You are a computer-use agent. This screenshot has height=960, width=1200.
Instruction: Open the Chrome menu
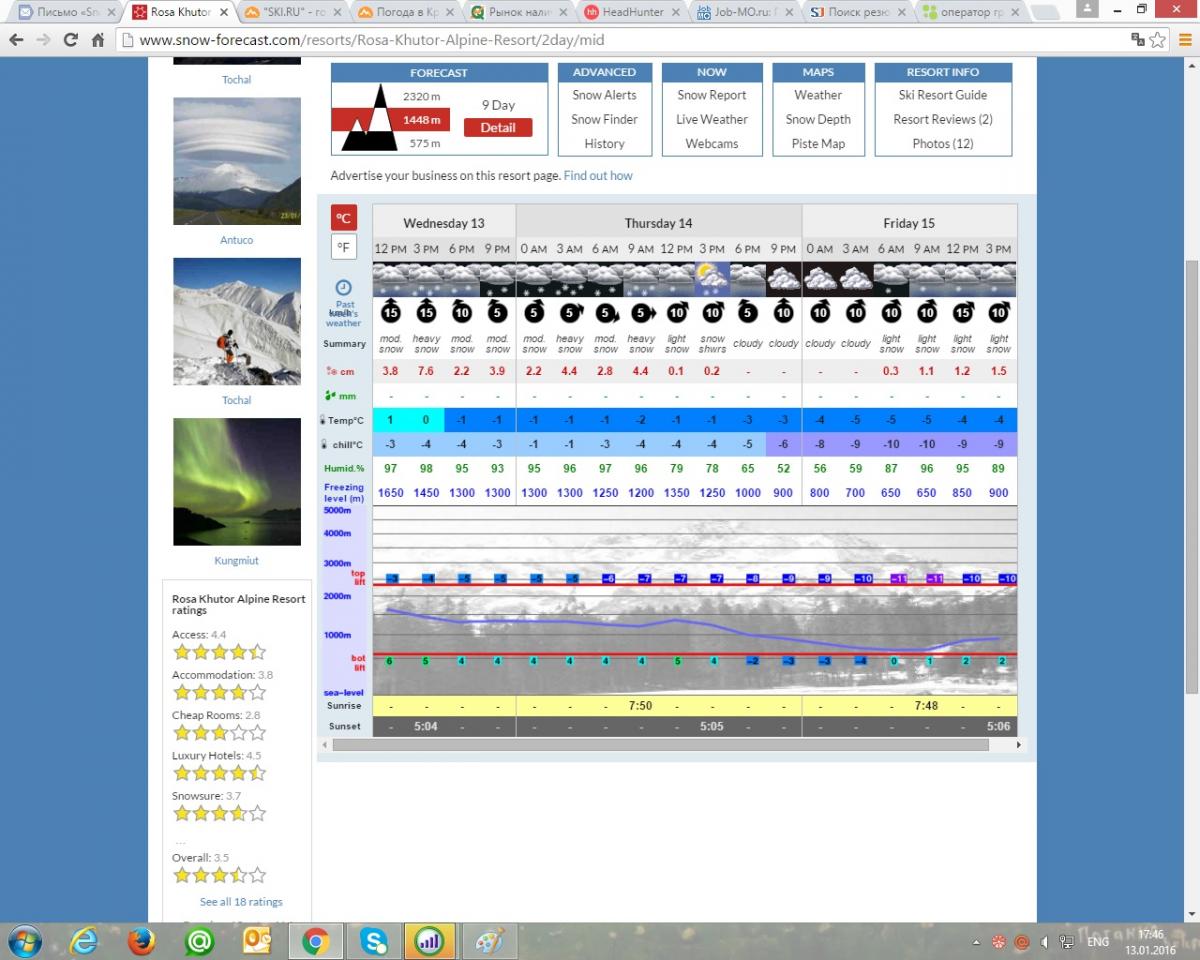click(x=1185, y=40)
